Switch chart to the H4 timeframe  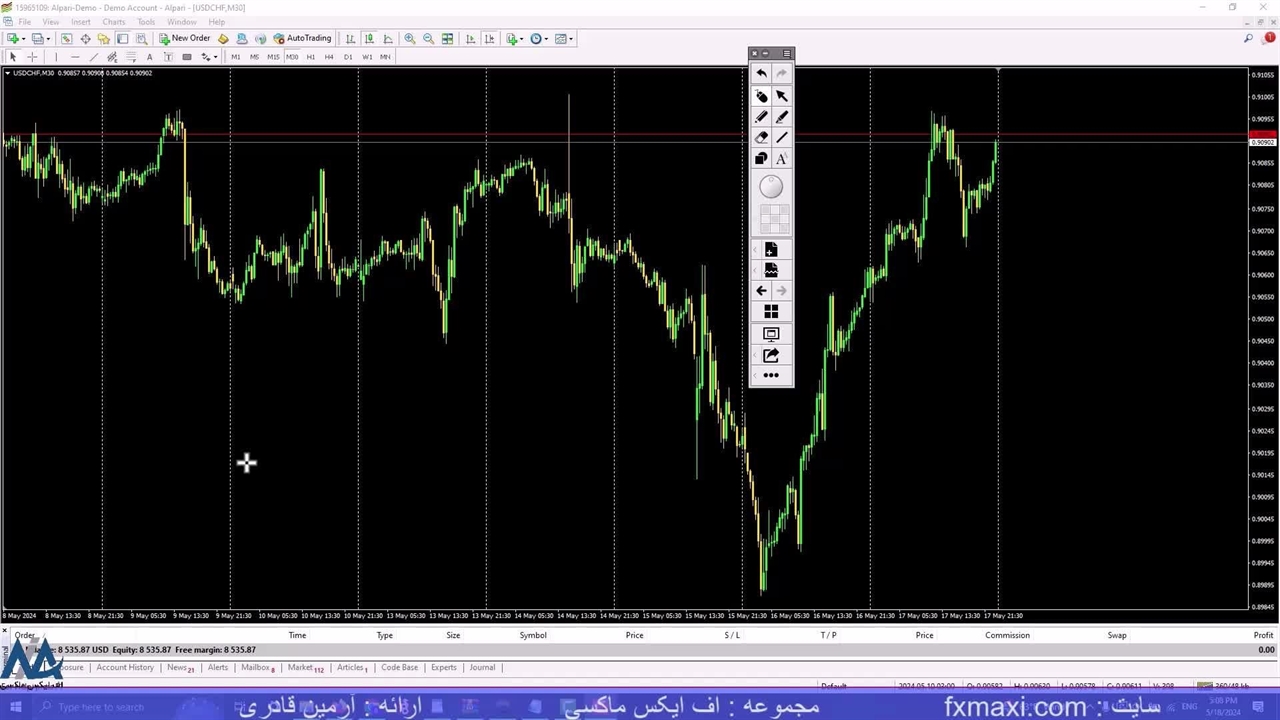[329, 57]
